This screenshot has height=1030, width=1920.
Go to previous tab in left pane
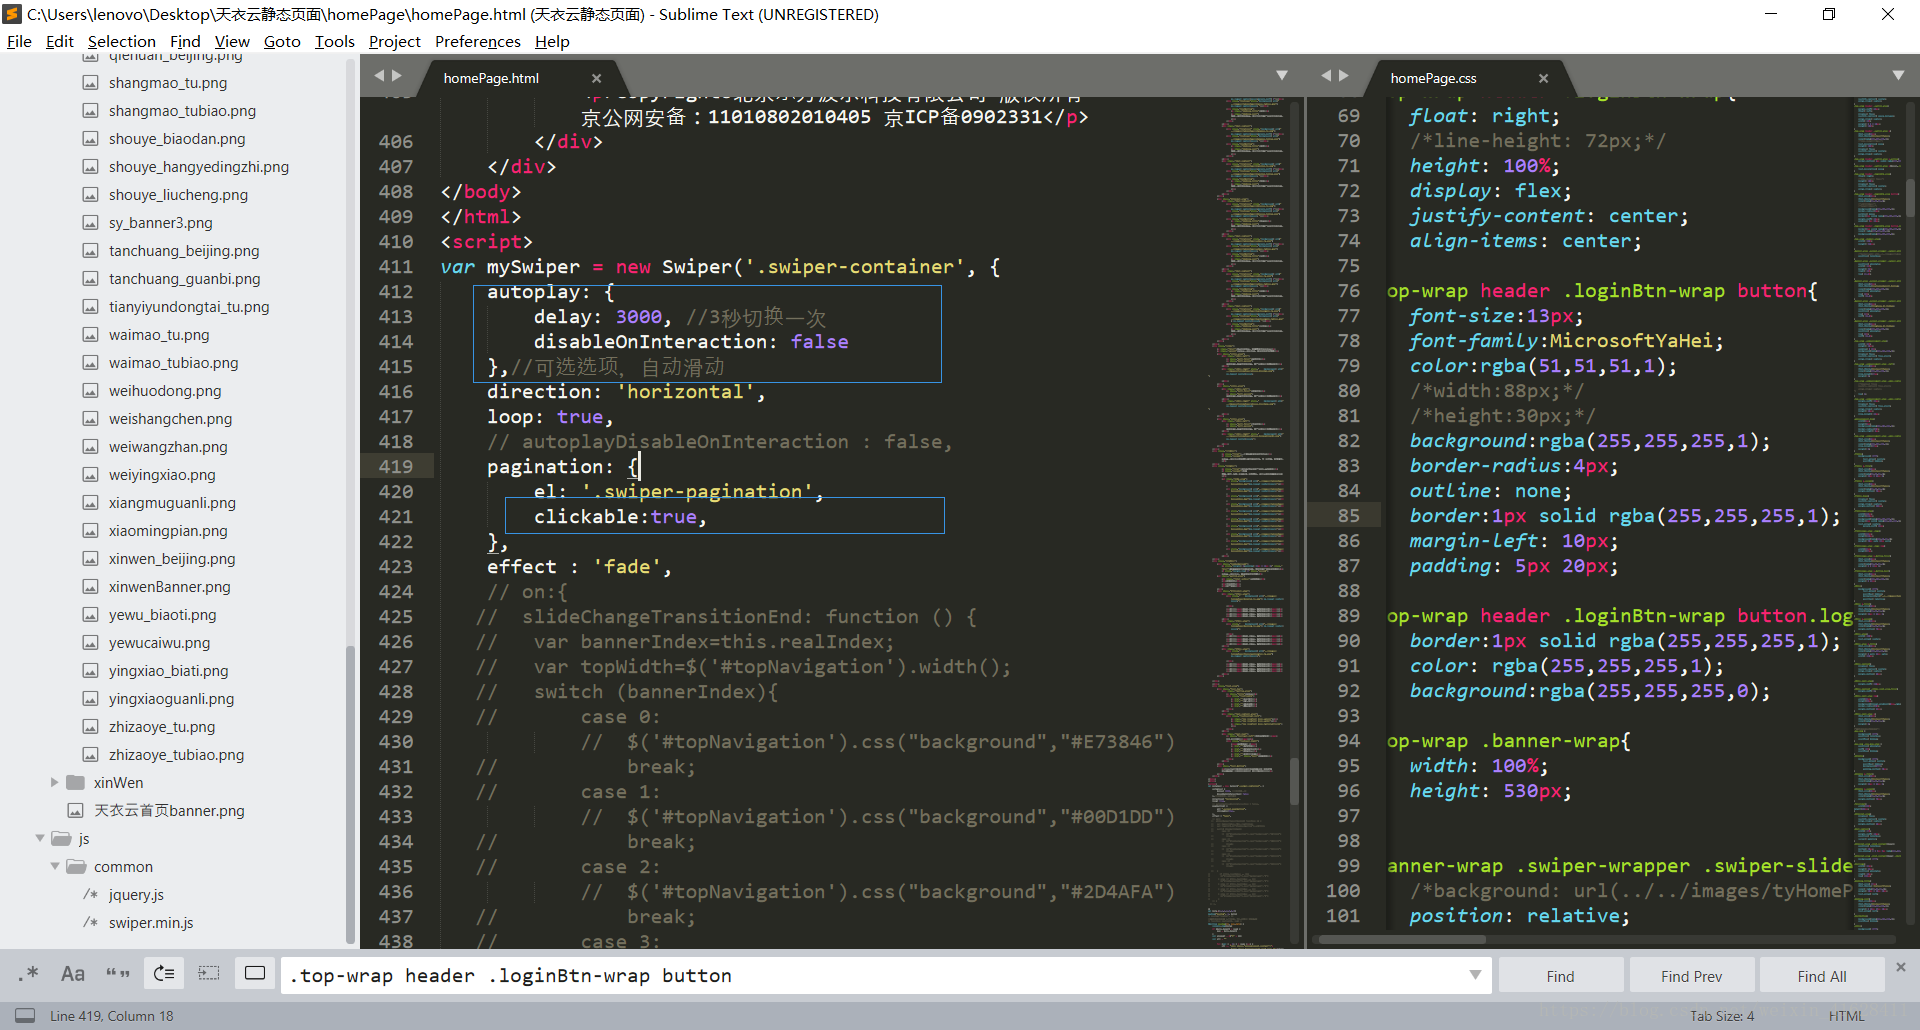click(379, 76)
